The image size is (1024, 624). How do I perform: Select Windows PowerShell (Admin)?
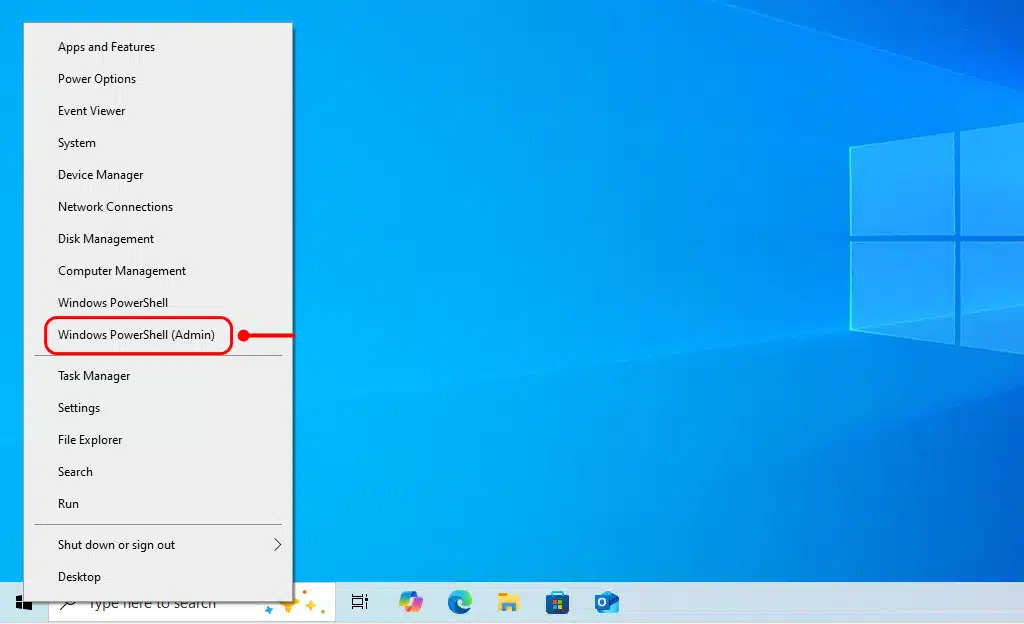[137, 335]
